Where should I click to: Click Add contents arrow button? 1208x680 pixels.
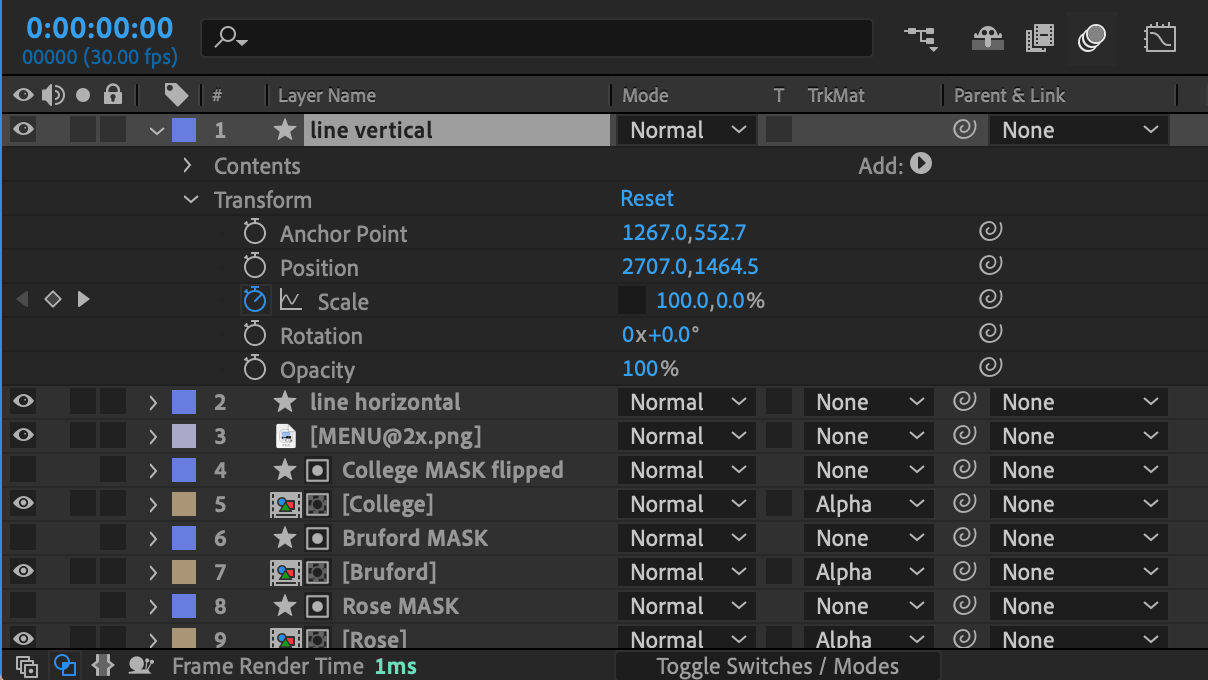921,163
